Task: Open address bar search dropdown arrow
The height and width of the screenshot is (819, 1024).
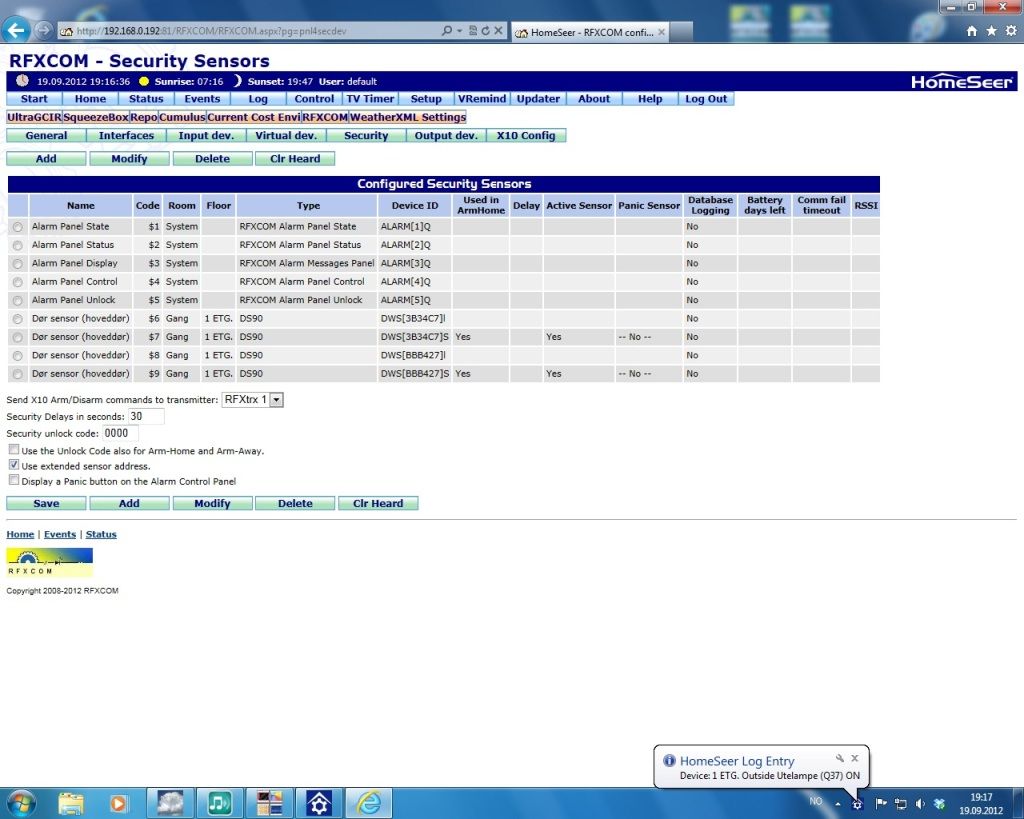Action: (459, 31)
